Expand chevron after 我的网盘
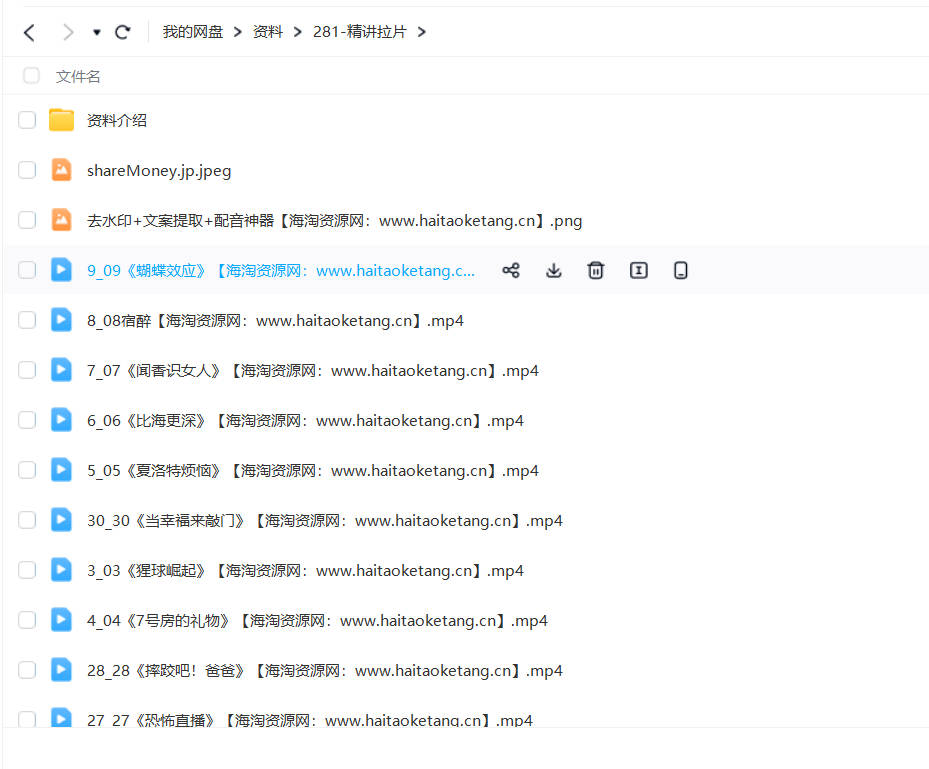Screen dimensions: 929x769 238,32
